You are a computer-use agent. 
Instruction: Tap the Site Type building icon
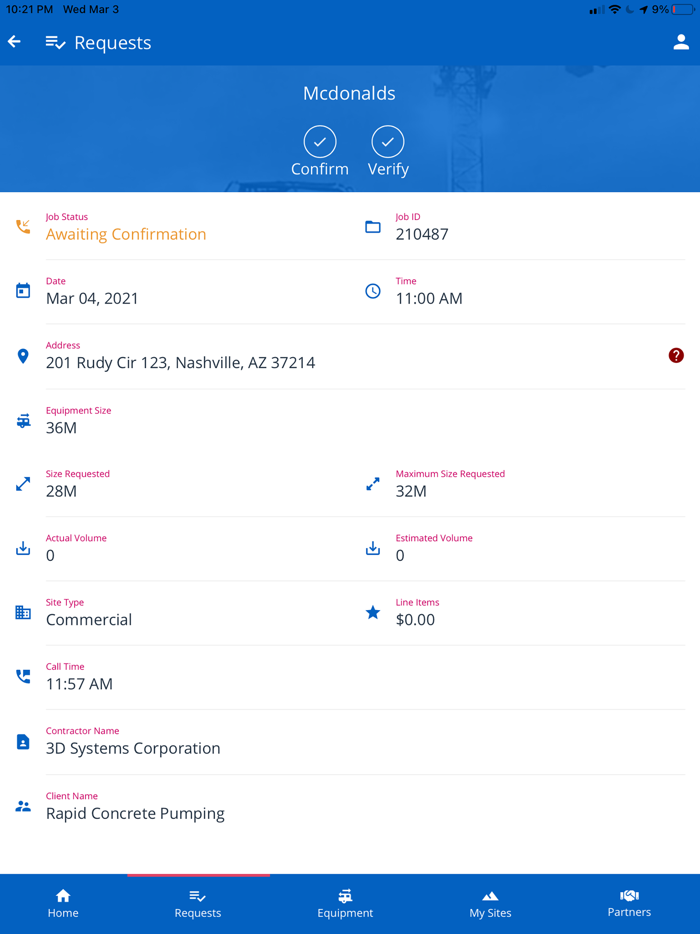[x=23, y=612]
